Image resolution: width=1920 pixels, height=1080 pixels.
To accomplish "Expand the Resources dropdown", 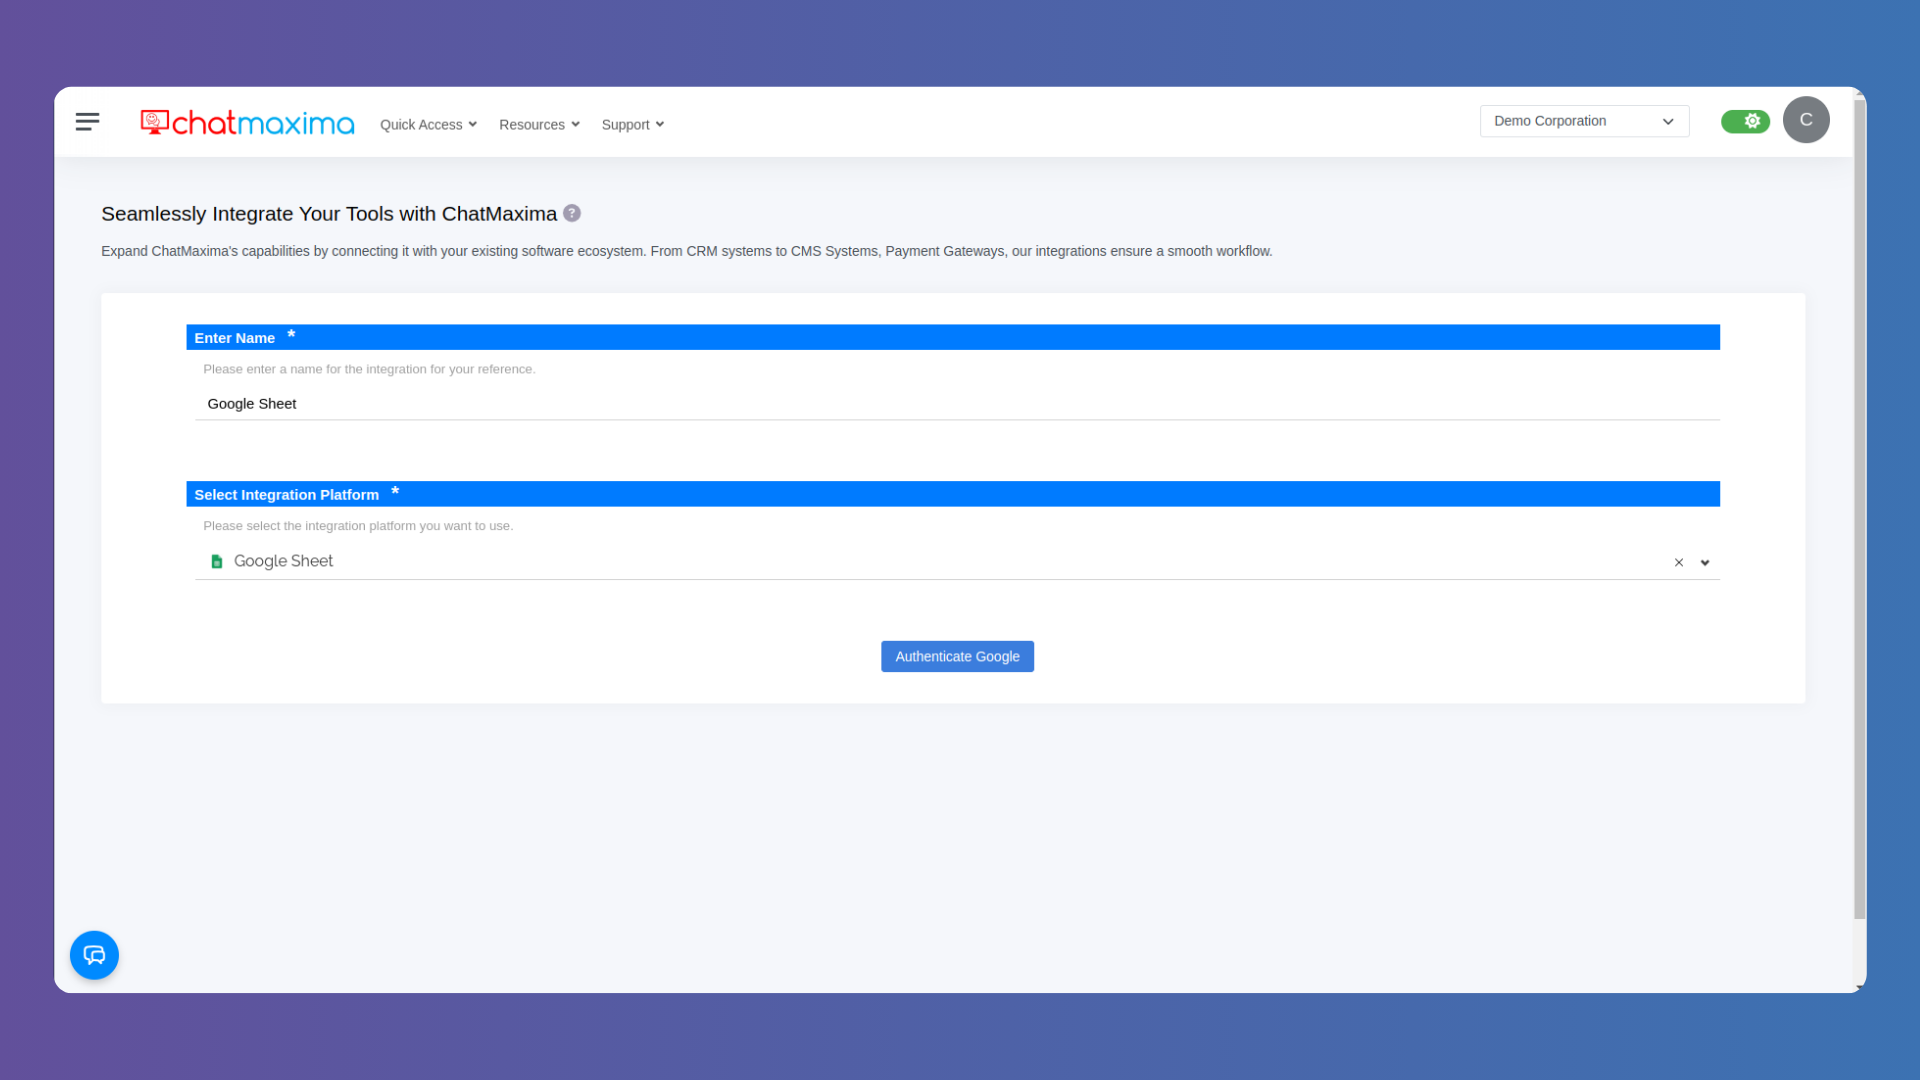I will pyautogui.click(x=538, y=124).
